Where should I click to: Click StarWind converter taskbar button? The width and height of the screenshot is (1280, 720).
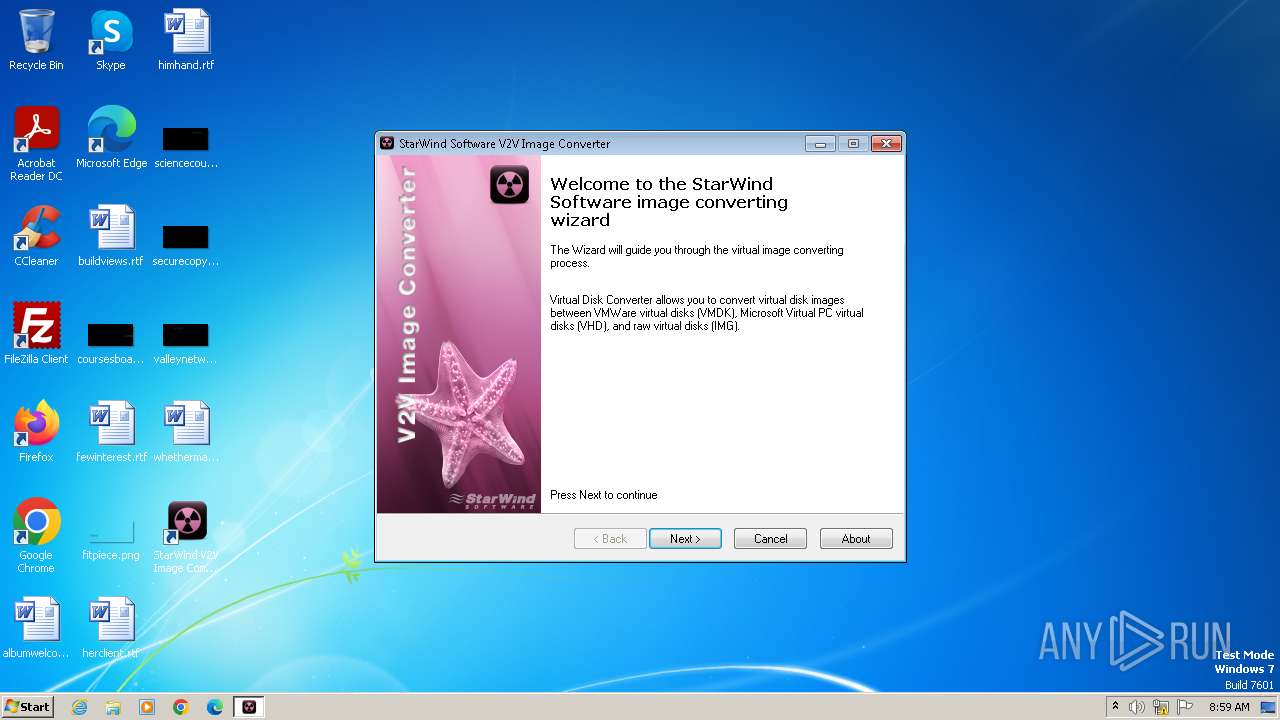point(249,707)
